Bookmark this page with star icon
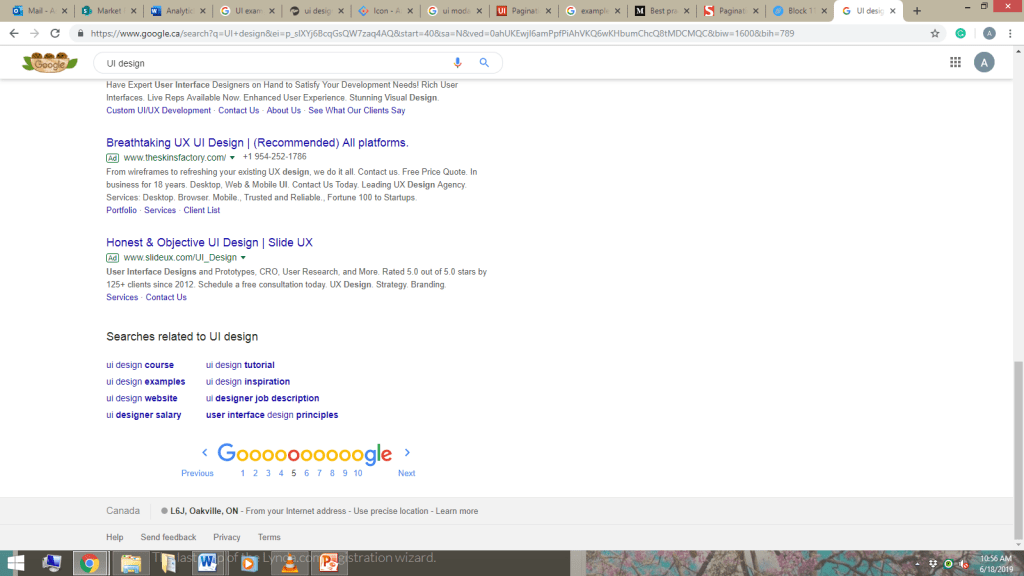The width and height of the screenshot is (1024, 576). (935, 33)
